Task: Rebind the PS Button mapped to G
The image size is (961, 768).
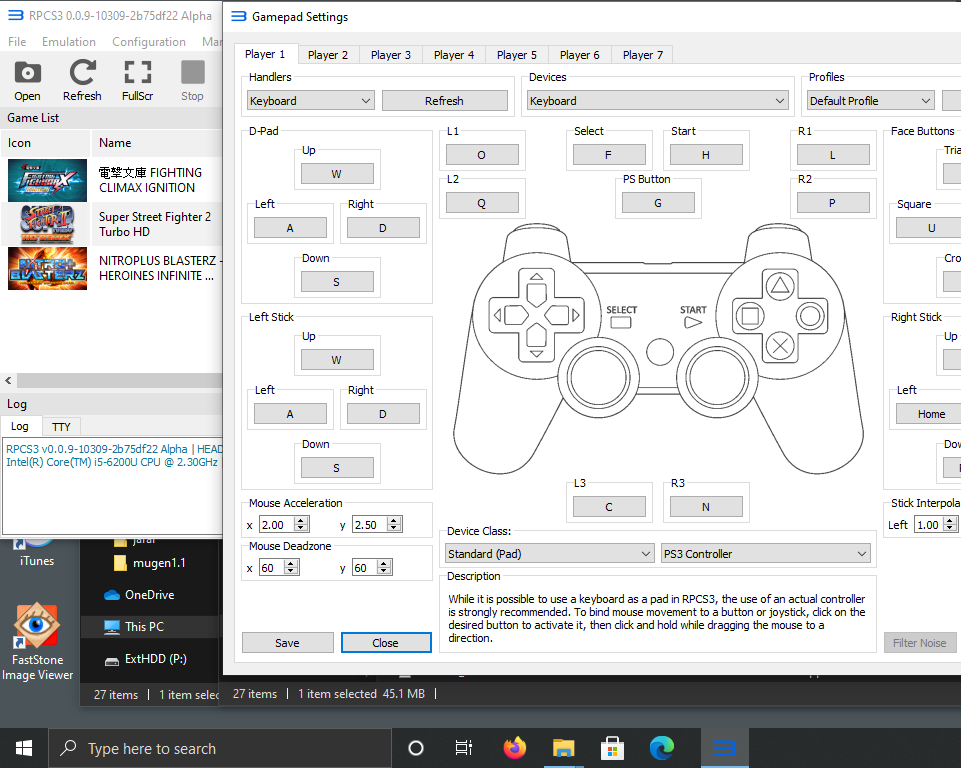Action: pyautogui.click(x=658, y=202)
